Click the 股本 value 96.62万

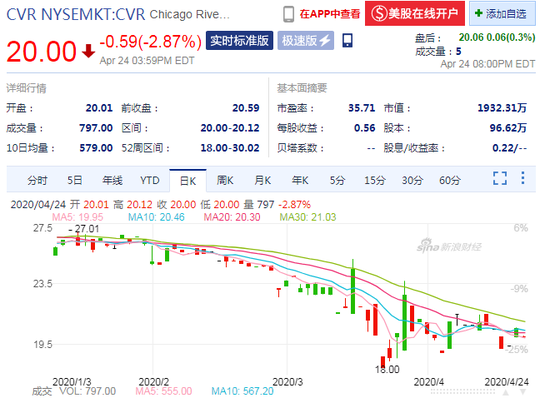pos(508,128)
